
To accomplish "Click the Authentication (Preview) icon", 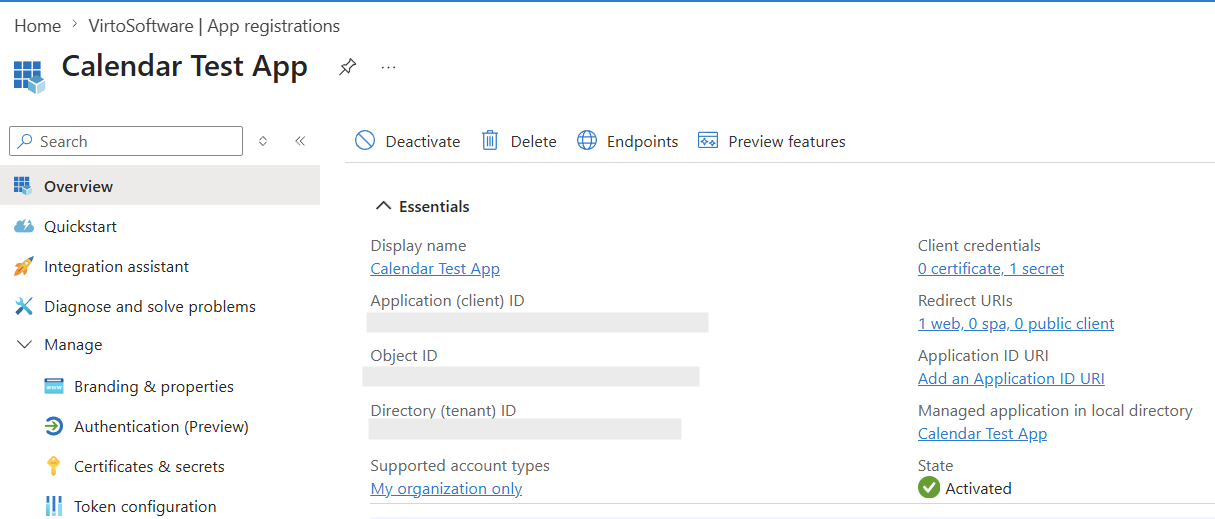I will 54,427.
